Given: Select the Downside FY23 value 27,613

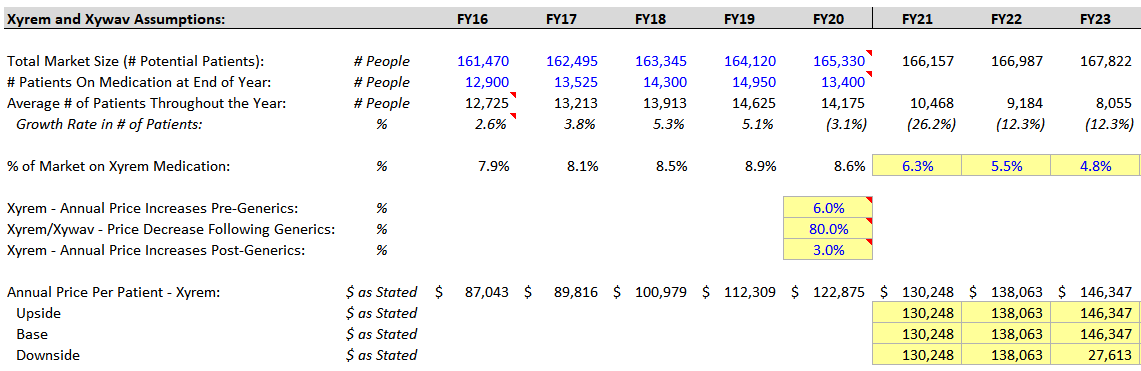Looking at the screenshot, I should [1095, 355].
